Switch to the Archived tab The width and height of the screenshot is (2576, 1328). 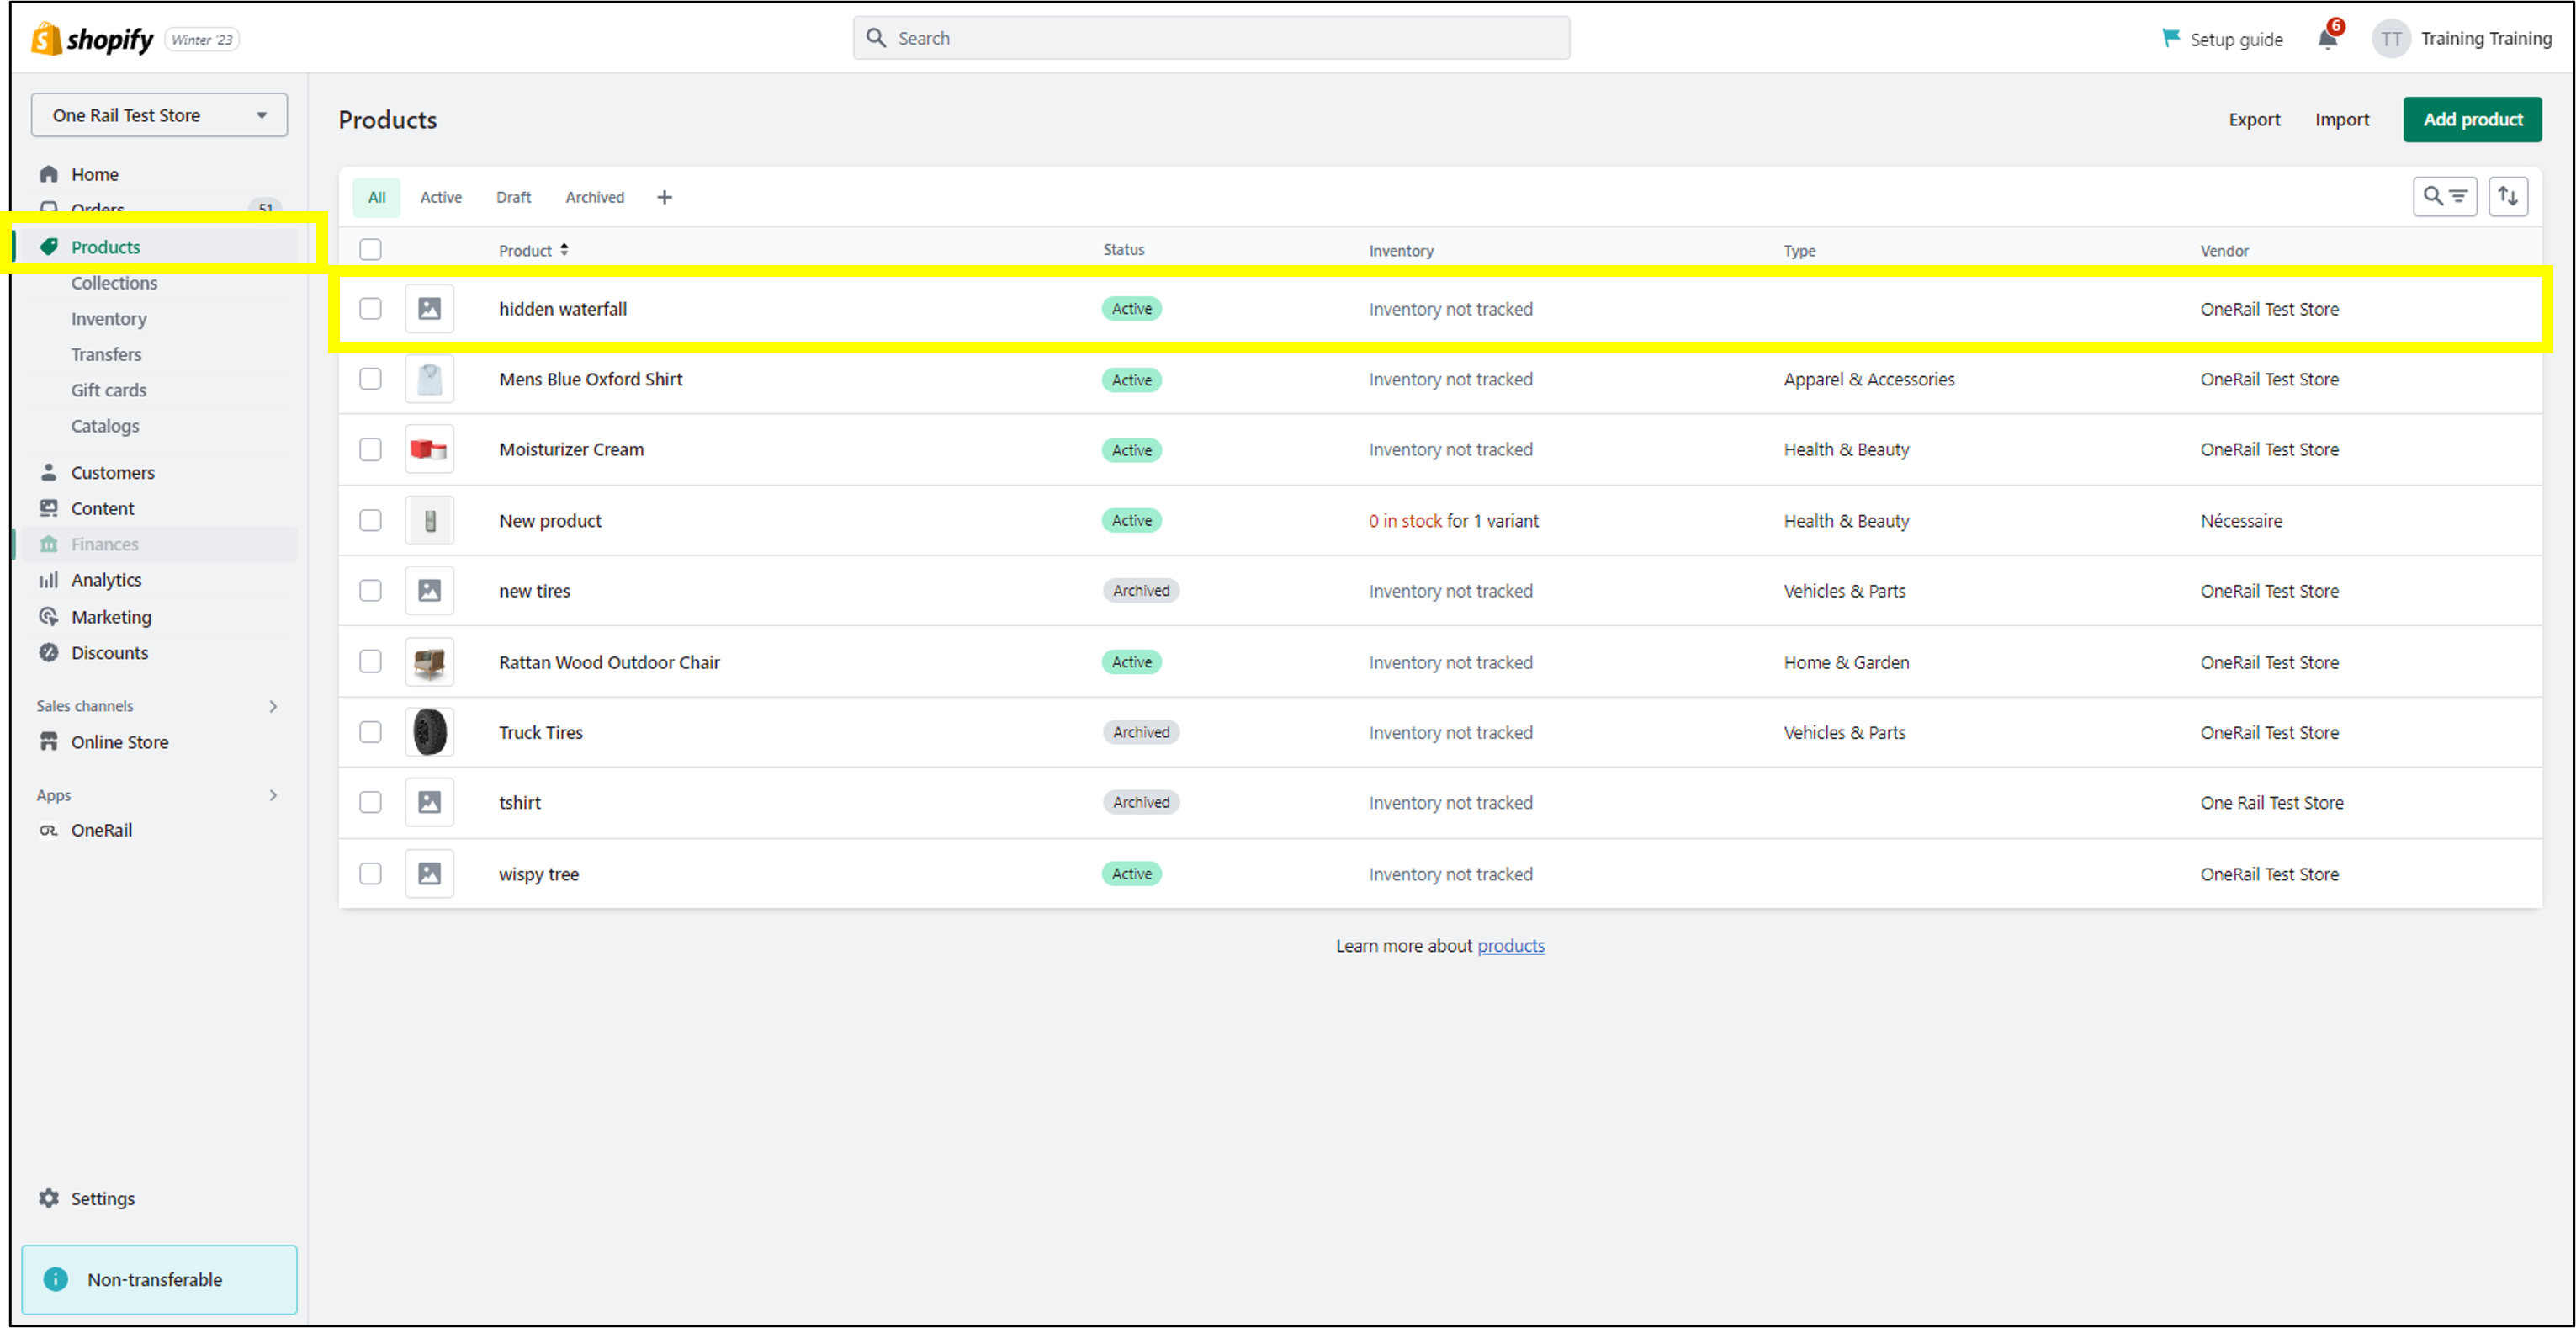point(594,197)
